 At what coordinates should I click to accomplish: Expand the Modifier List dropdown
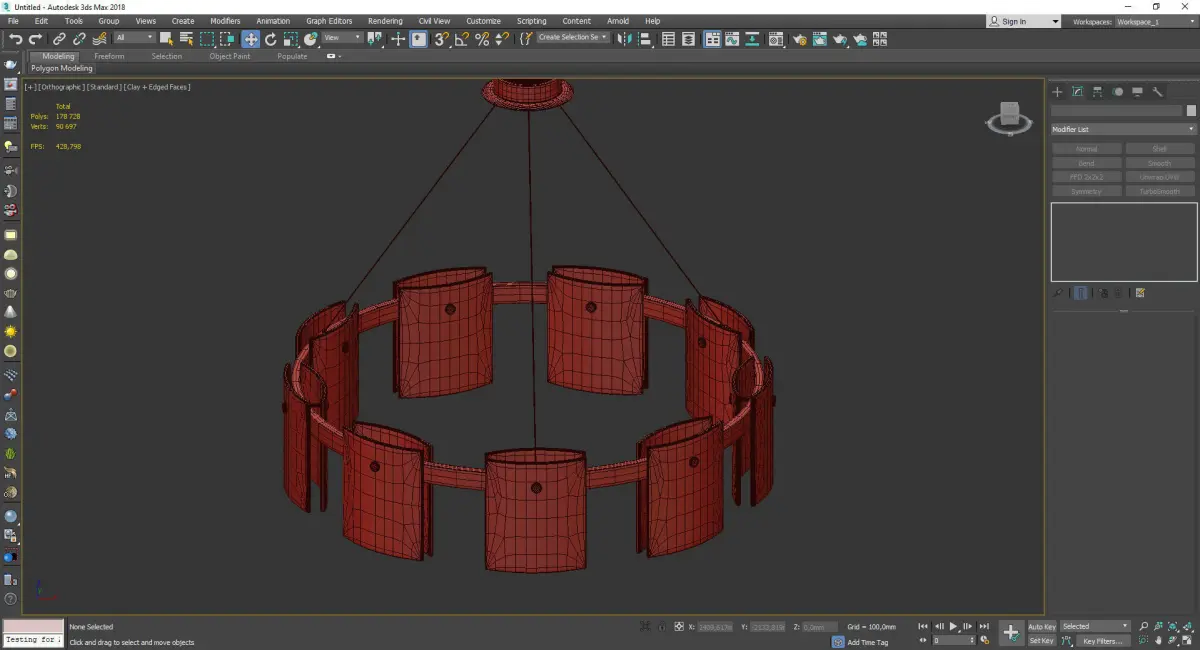pos(1123,129)
